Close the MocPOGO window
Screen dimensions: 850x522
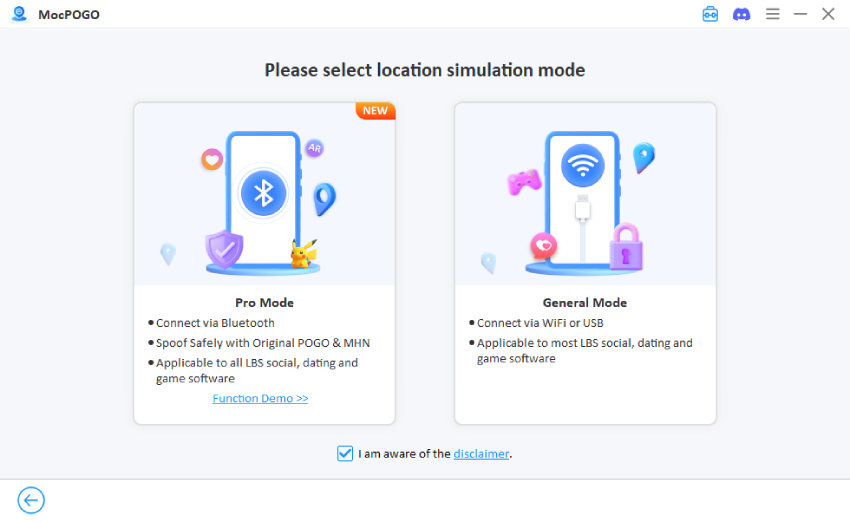click(828, 14)
